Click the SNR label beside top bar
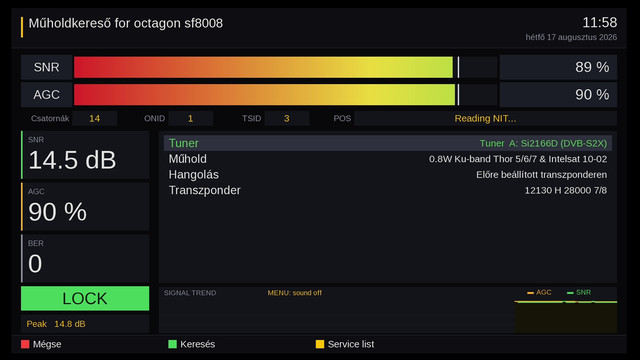640x360 pixels. [47, 67]
